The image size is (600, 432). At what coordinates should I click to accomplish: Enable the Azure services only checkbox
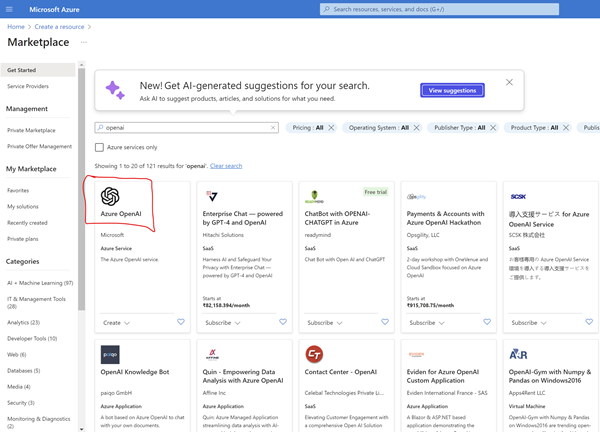pos(99,147)
